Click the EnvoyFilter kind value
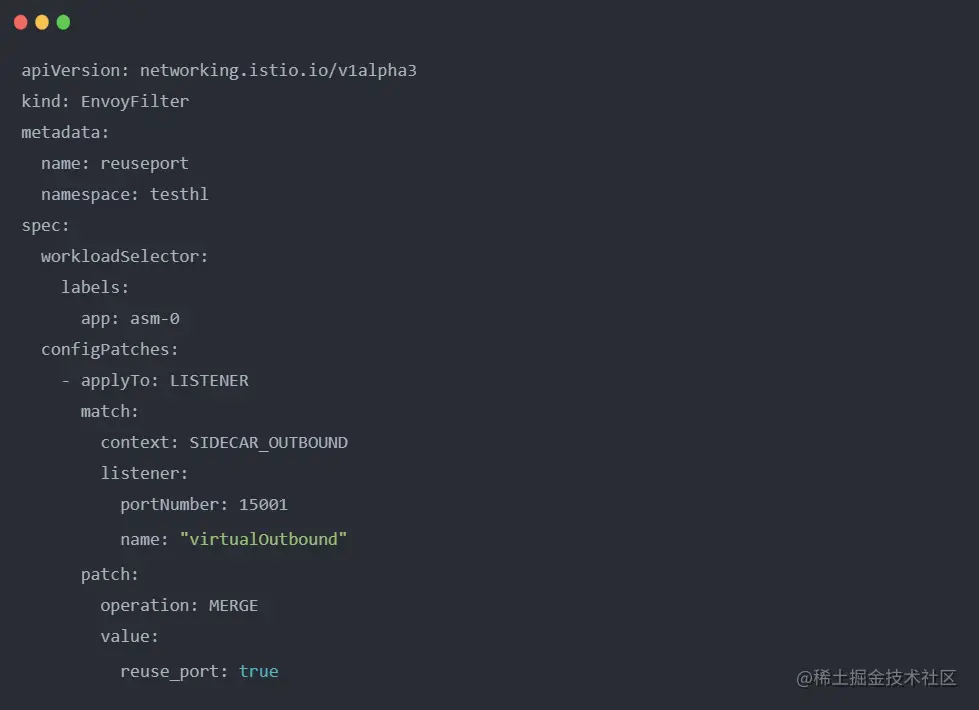This screenshot has width=979, height=710. (135, 101)
